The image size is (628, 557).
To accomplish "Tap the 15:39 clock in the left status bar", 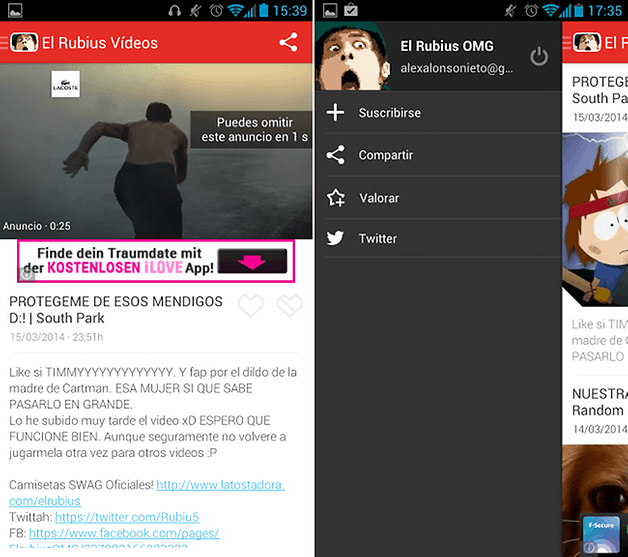I will (290, 10).
